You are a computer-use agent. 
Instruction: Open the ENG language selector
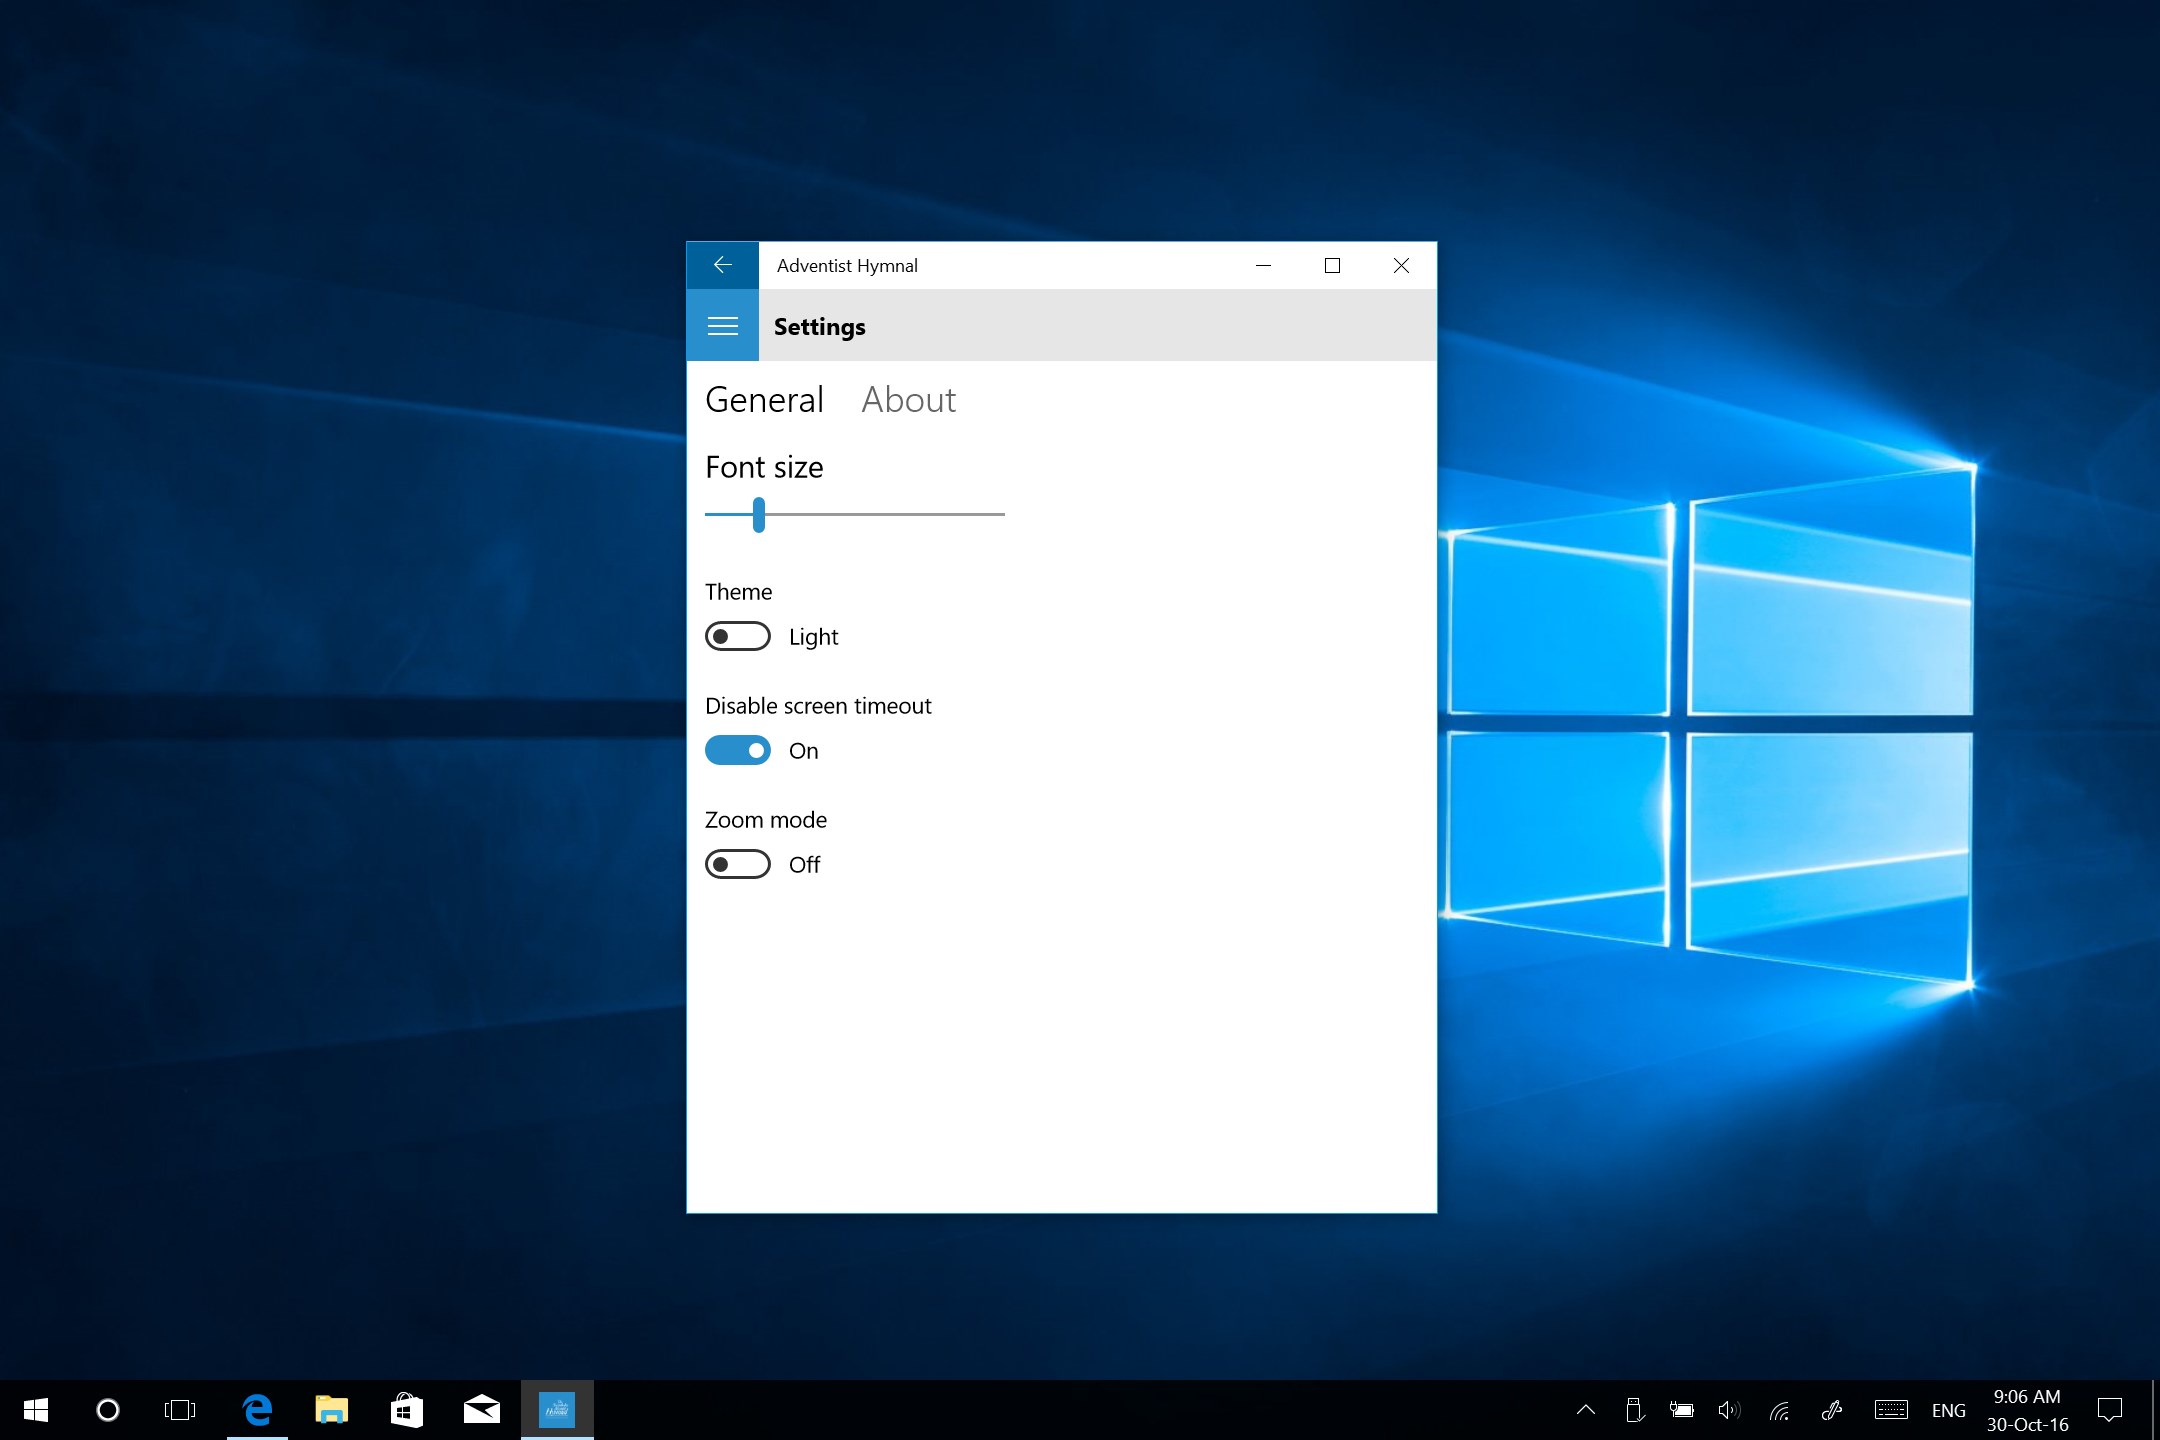click(1948, 1410)
